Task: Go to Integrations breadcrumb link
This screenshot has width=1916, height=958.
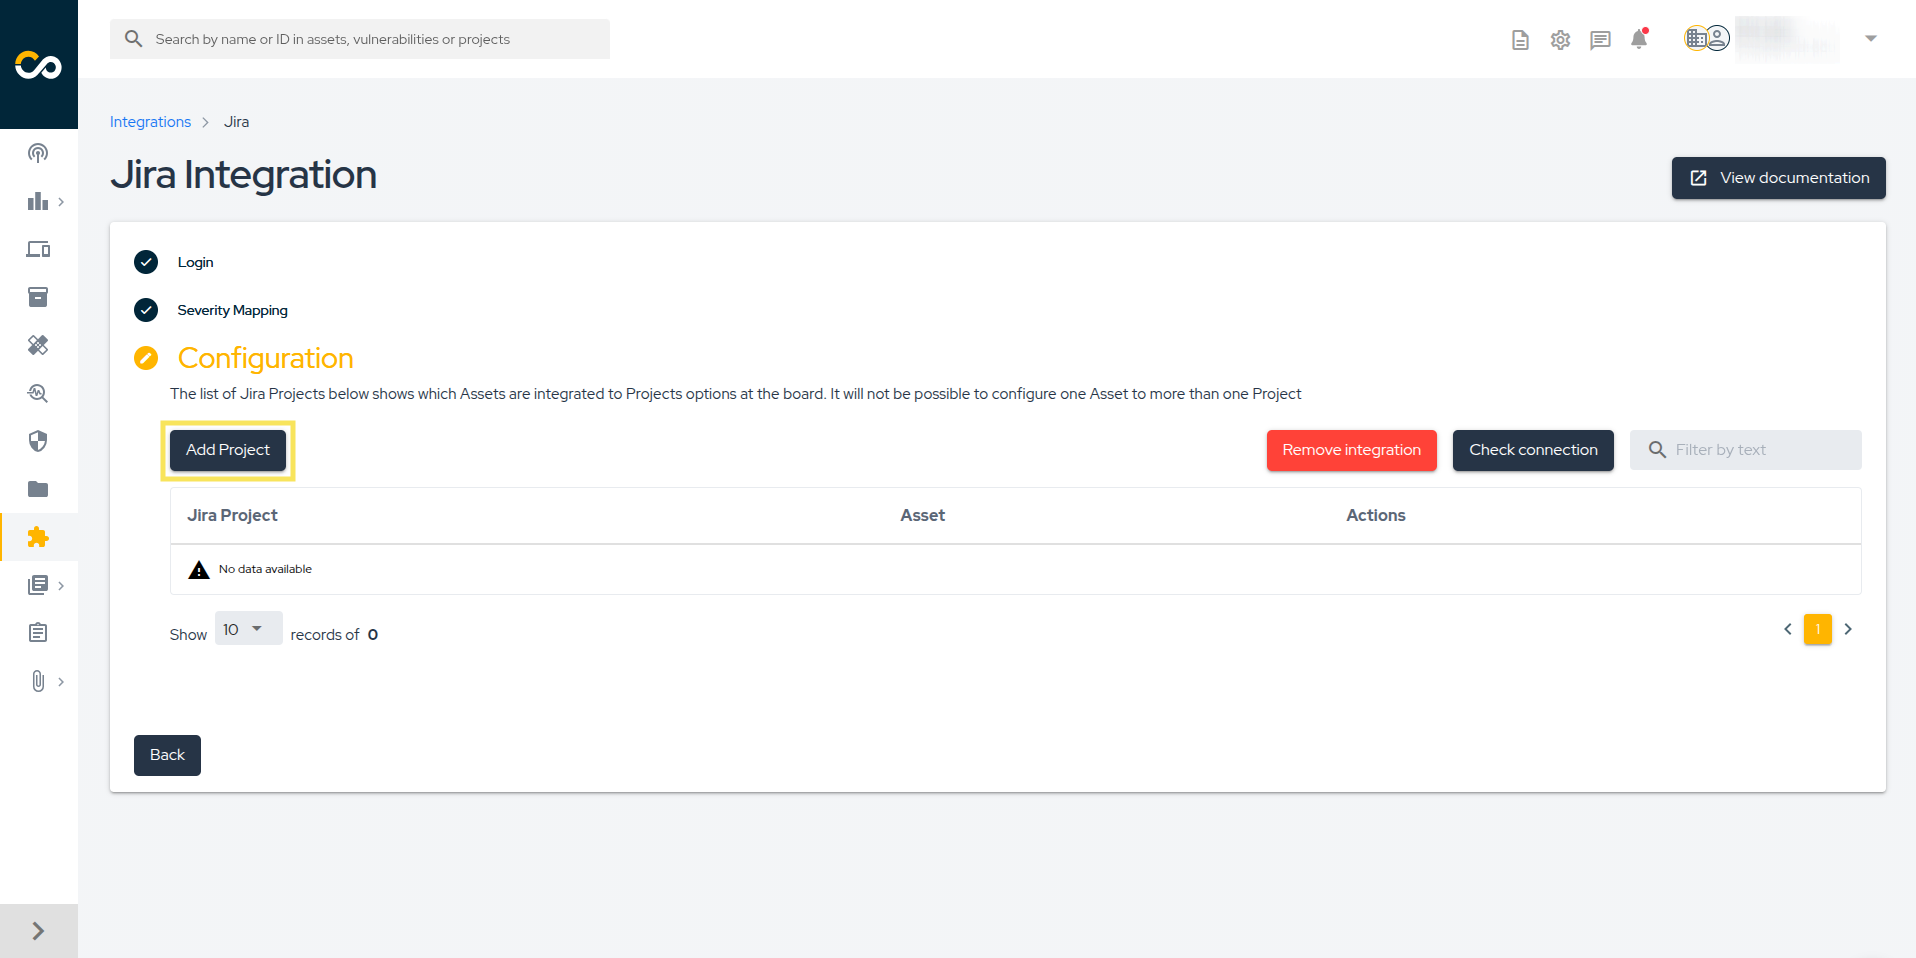Action: tap(150, 122)
